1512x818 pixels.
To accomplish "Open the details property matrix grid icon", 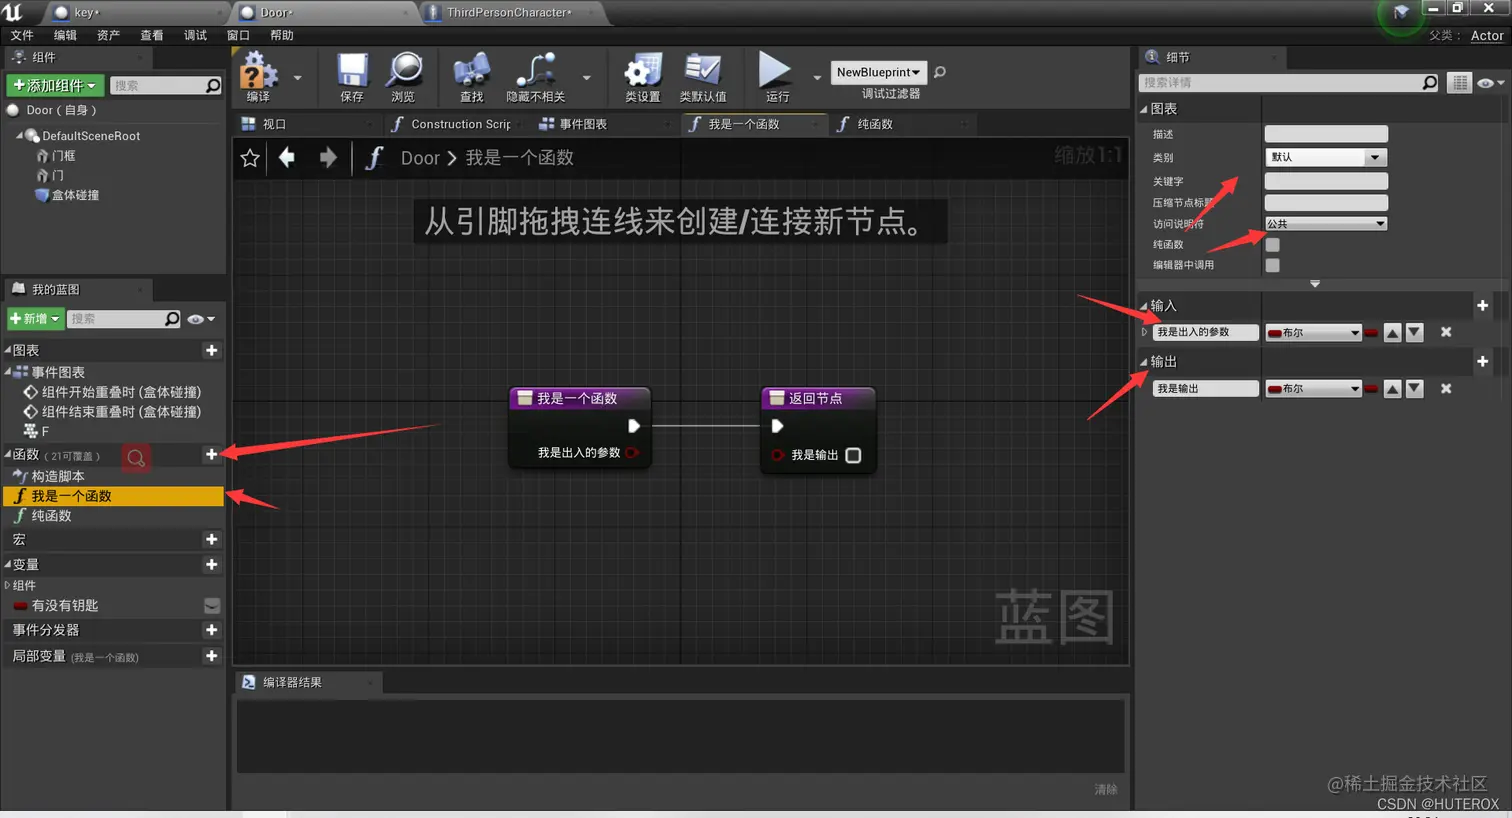I will pyautogui.click(x=1460, y=83).
